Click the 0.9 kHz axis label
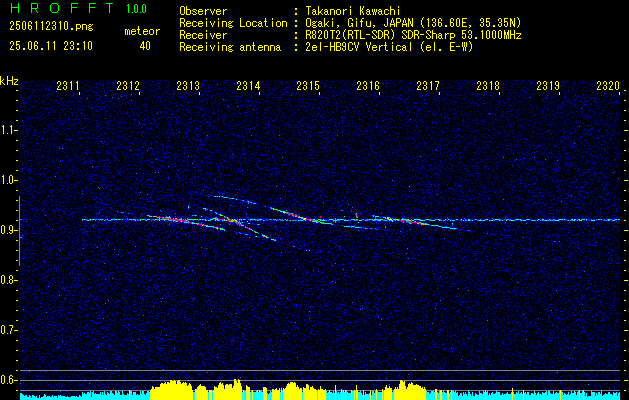The height and width of the screenshot is (400, 629). pyautogui.click(x=8, y=230)
